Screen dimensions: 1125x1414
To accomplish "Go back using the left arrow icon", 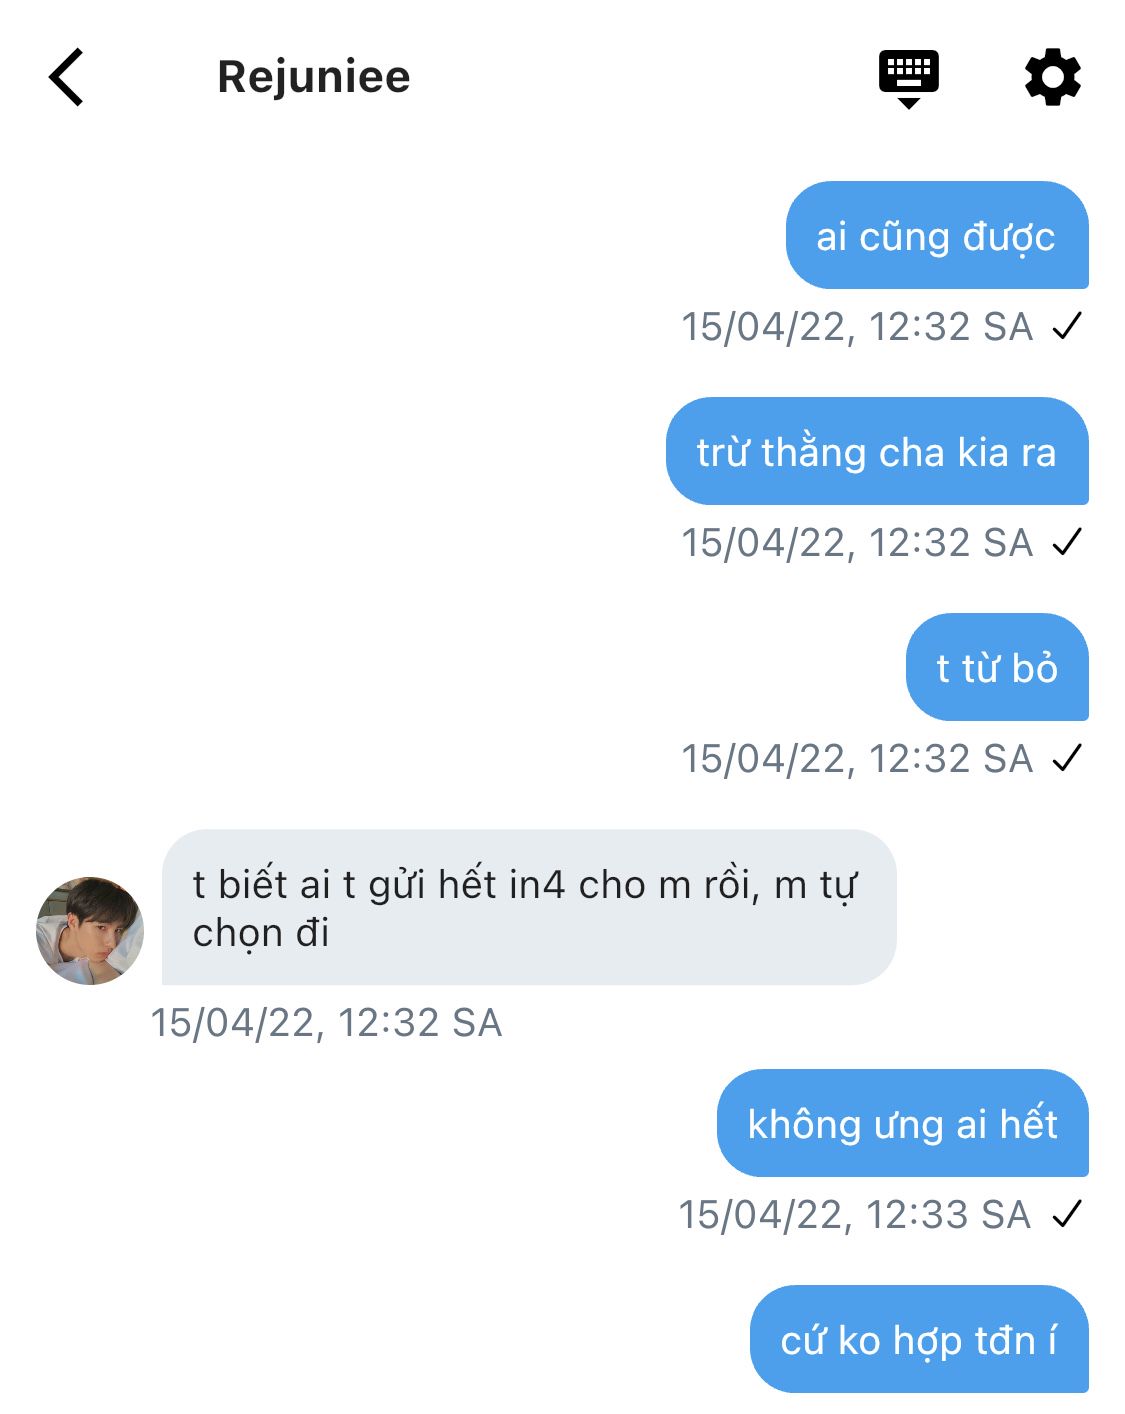I will (x=67, y=77).
